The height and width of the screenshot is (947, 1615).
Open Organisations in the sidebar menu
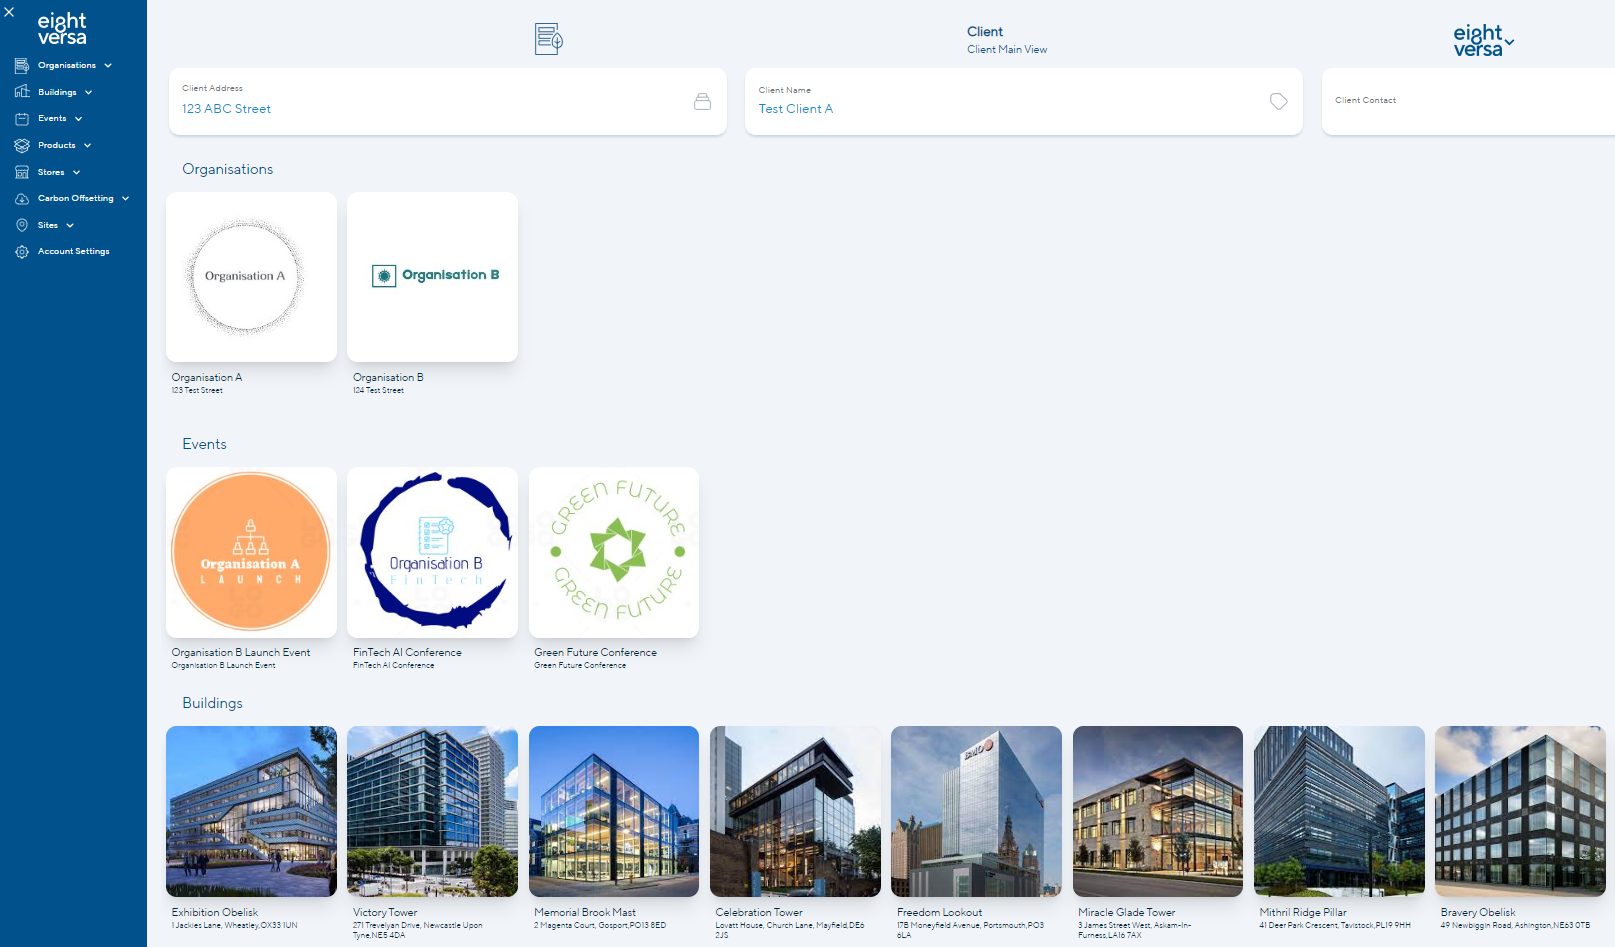(67, 66)
